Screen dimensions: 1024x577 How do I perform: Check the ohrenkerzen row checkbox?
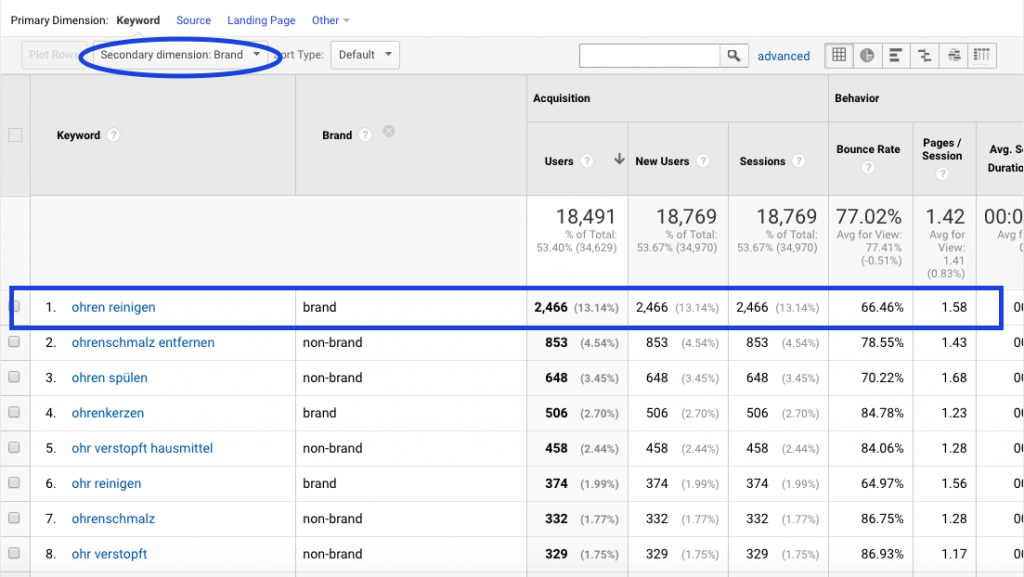[x=14, y=413]
